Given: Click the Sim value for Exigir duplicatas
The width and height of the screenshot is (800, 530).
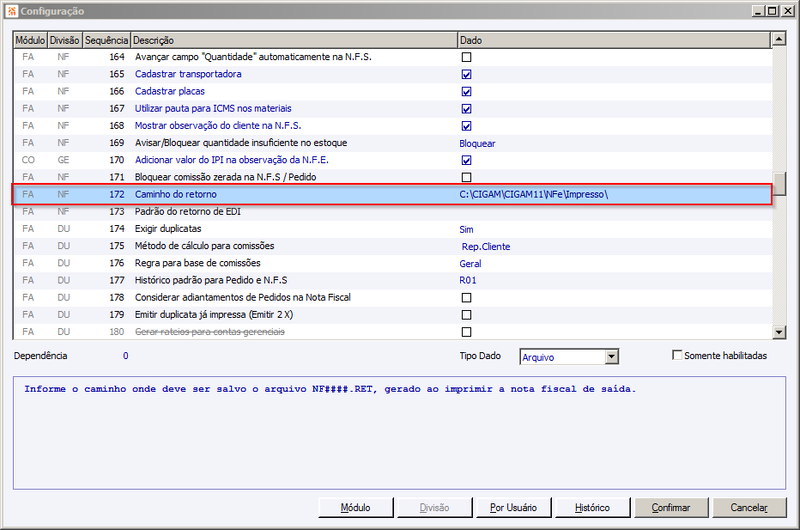Looking at the screenshot, I should point(466,230).
